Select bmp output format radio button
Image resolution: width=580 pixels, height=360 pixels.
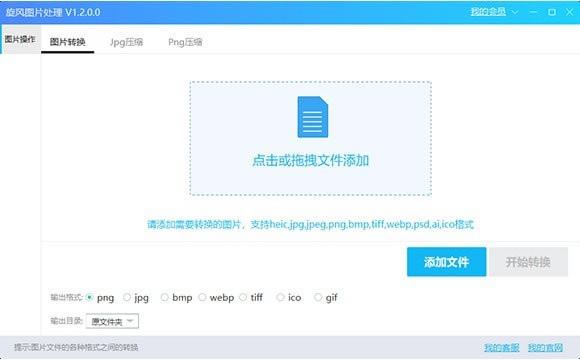[165, 297]
